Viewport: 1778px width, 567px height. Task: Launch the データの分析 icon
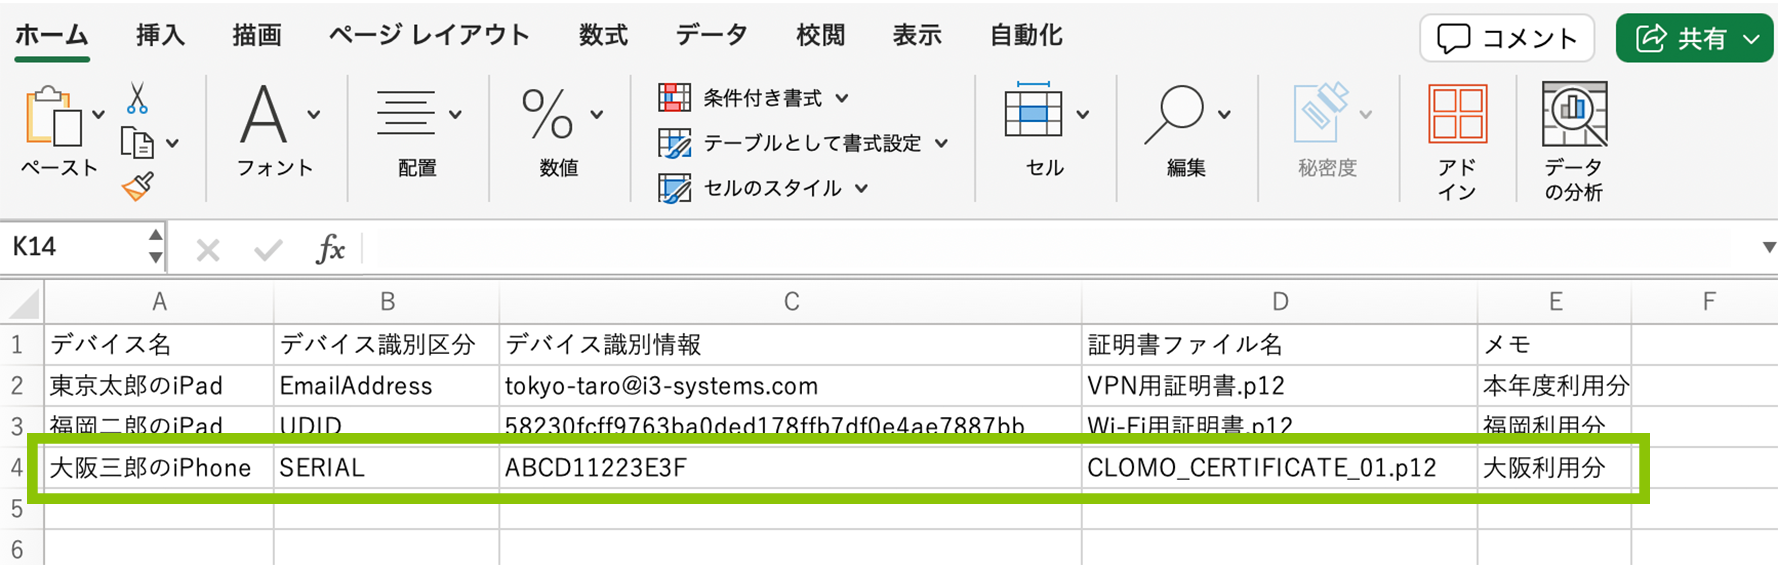click(x=1574, y=113)
